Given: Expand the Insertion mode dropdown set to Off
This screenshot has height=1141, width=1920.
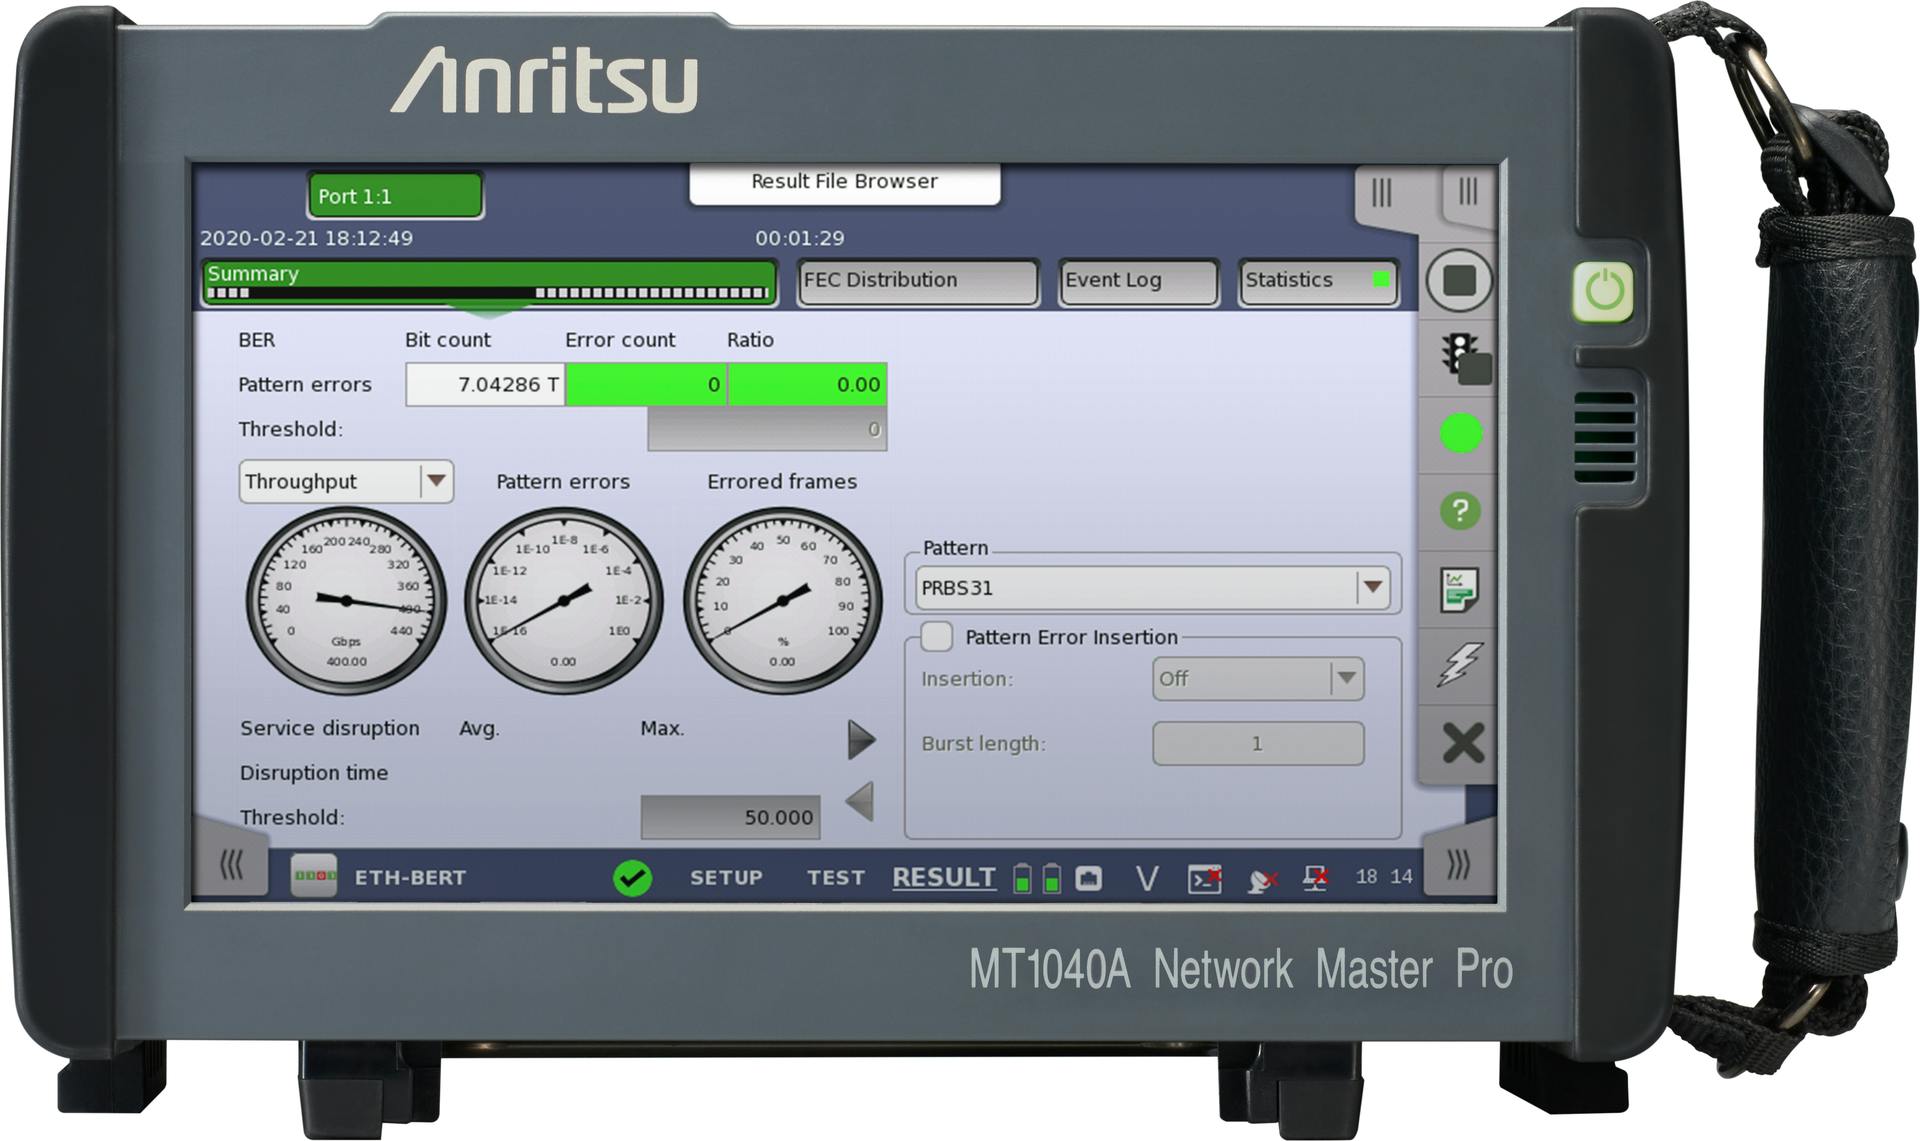Looking at the screenshot, I should tap(1345, 679).
